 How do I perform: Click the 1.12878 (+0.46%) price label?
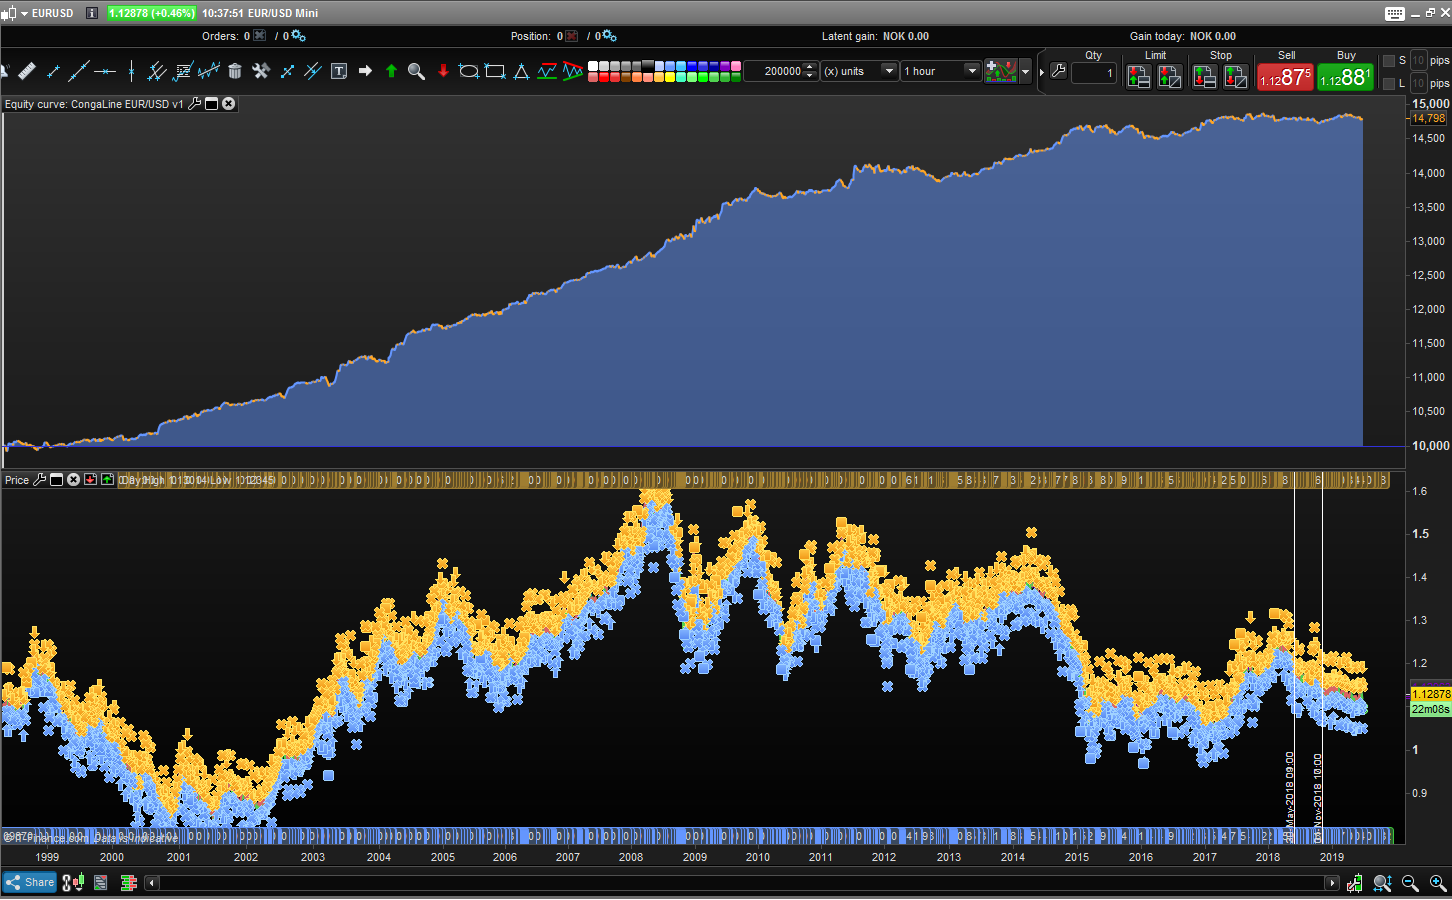tap(152, 13)
